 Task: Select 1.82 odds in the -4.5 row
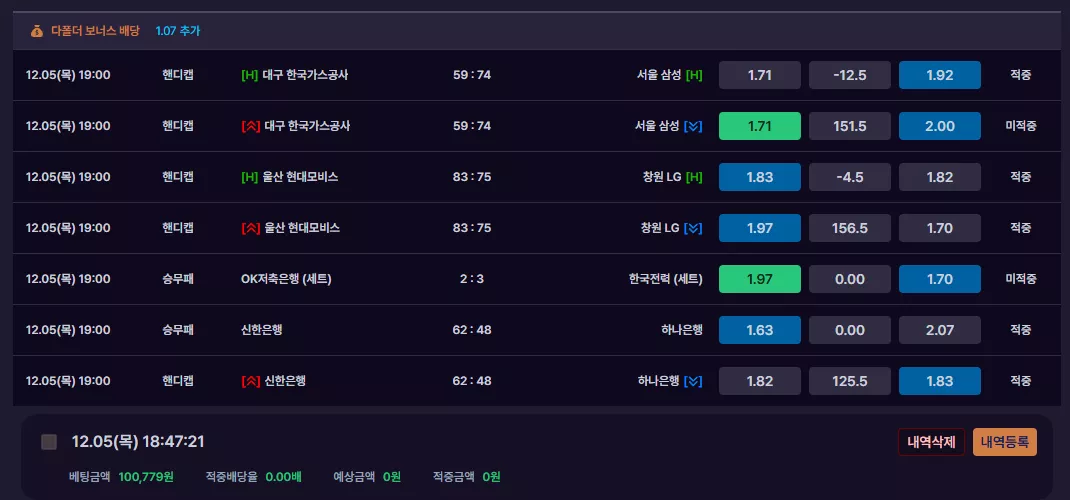pyautogui.click(x=940, y=177)
